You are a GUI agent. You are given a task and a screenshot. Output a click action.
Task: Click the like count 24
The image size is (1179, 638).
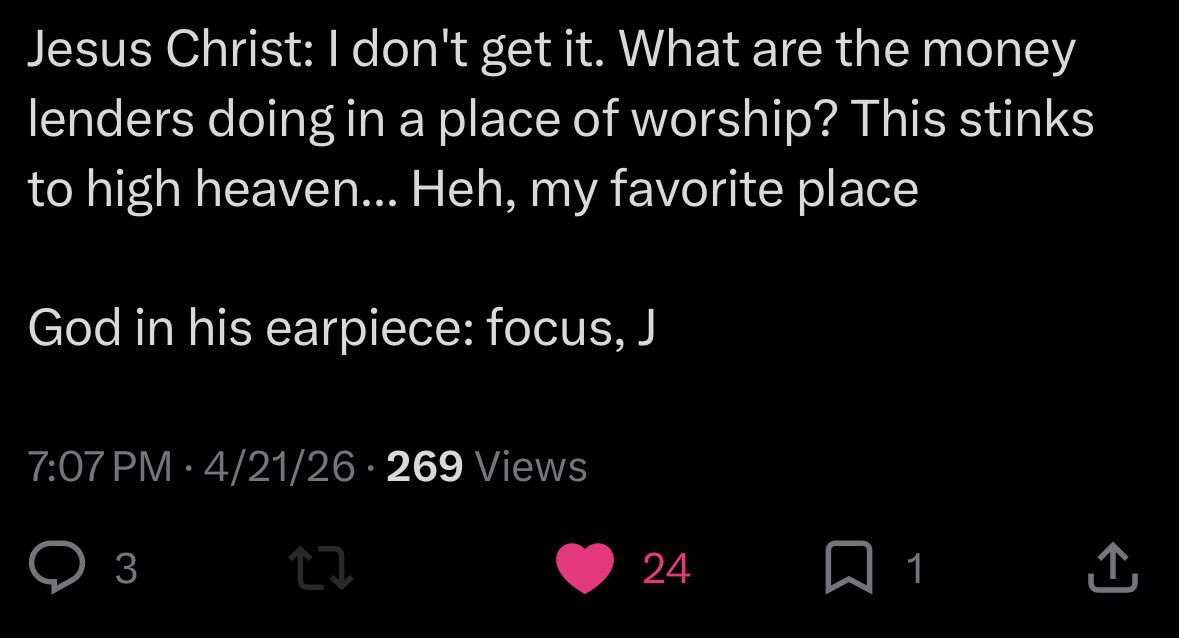pyautogui.click(x=666, y=569)
